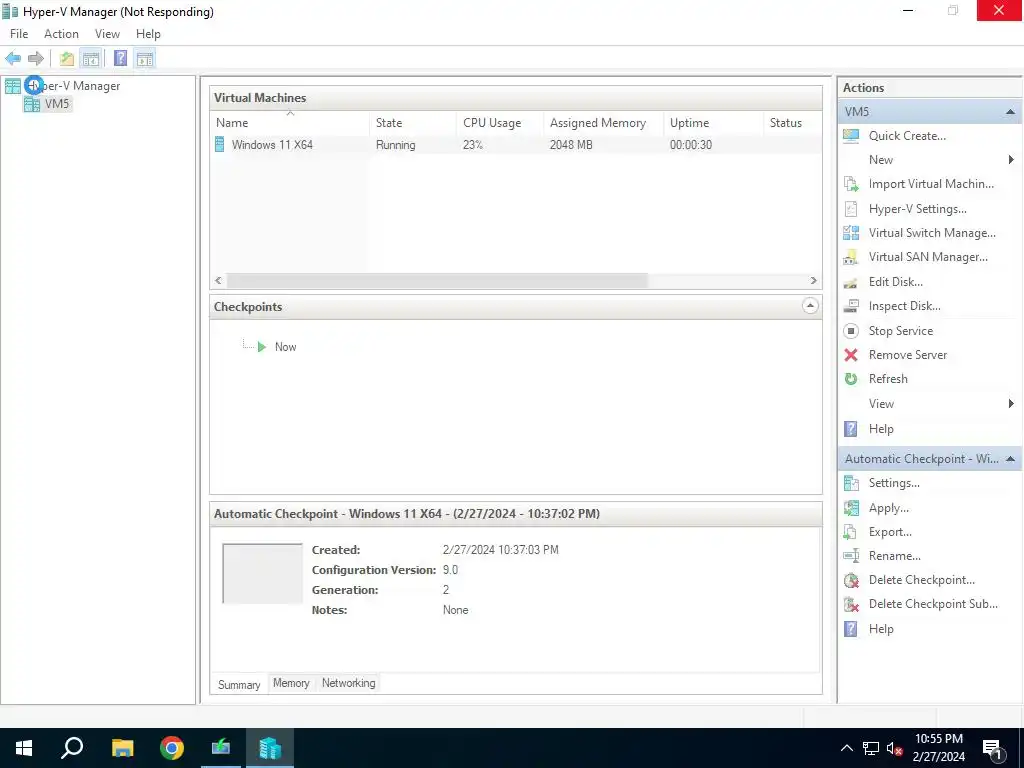Show hidden system tray icons
This screenshot has height=768, width=1024.
(846, 748)
